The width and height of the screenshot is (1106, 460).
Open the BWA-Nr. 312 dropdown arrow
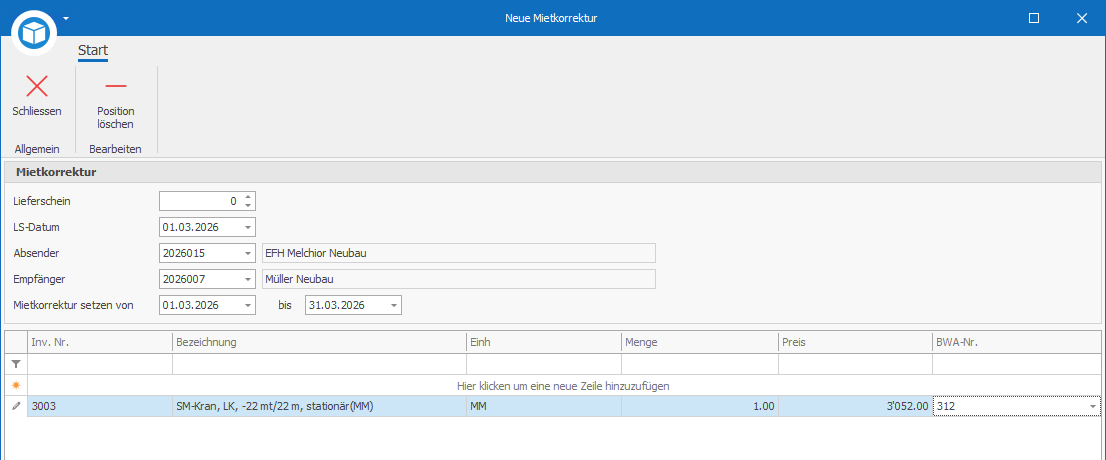click(1093, 406)
